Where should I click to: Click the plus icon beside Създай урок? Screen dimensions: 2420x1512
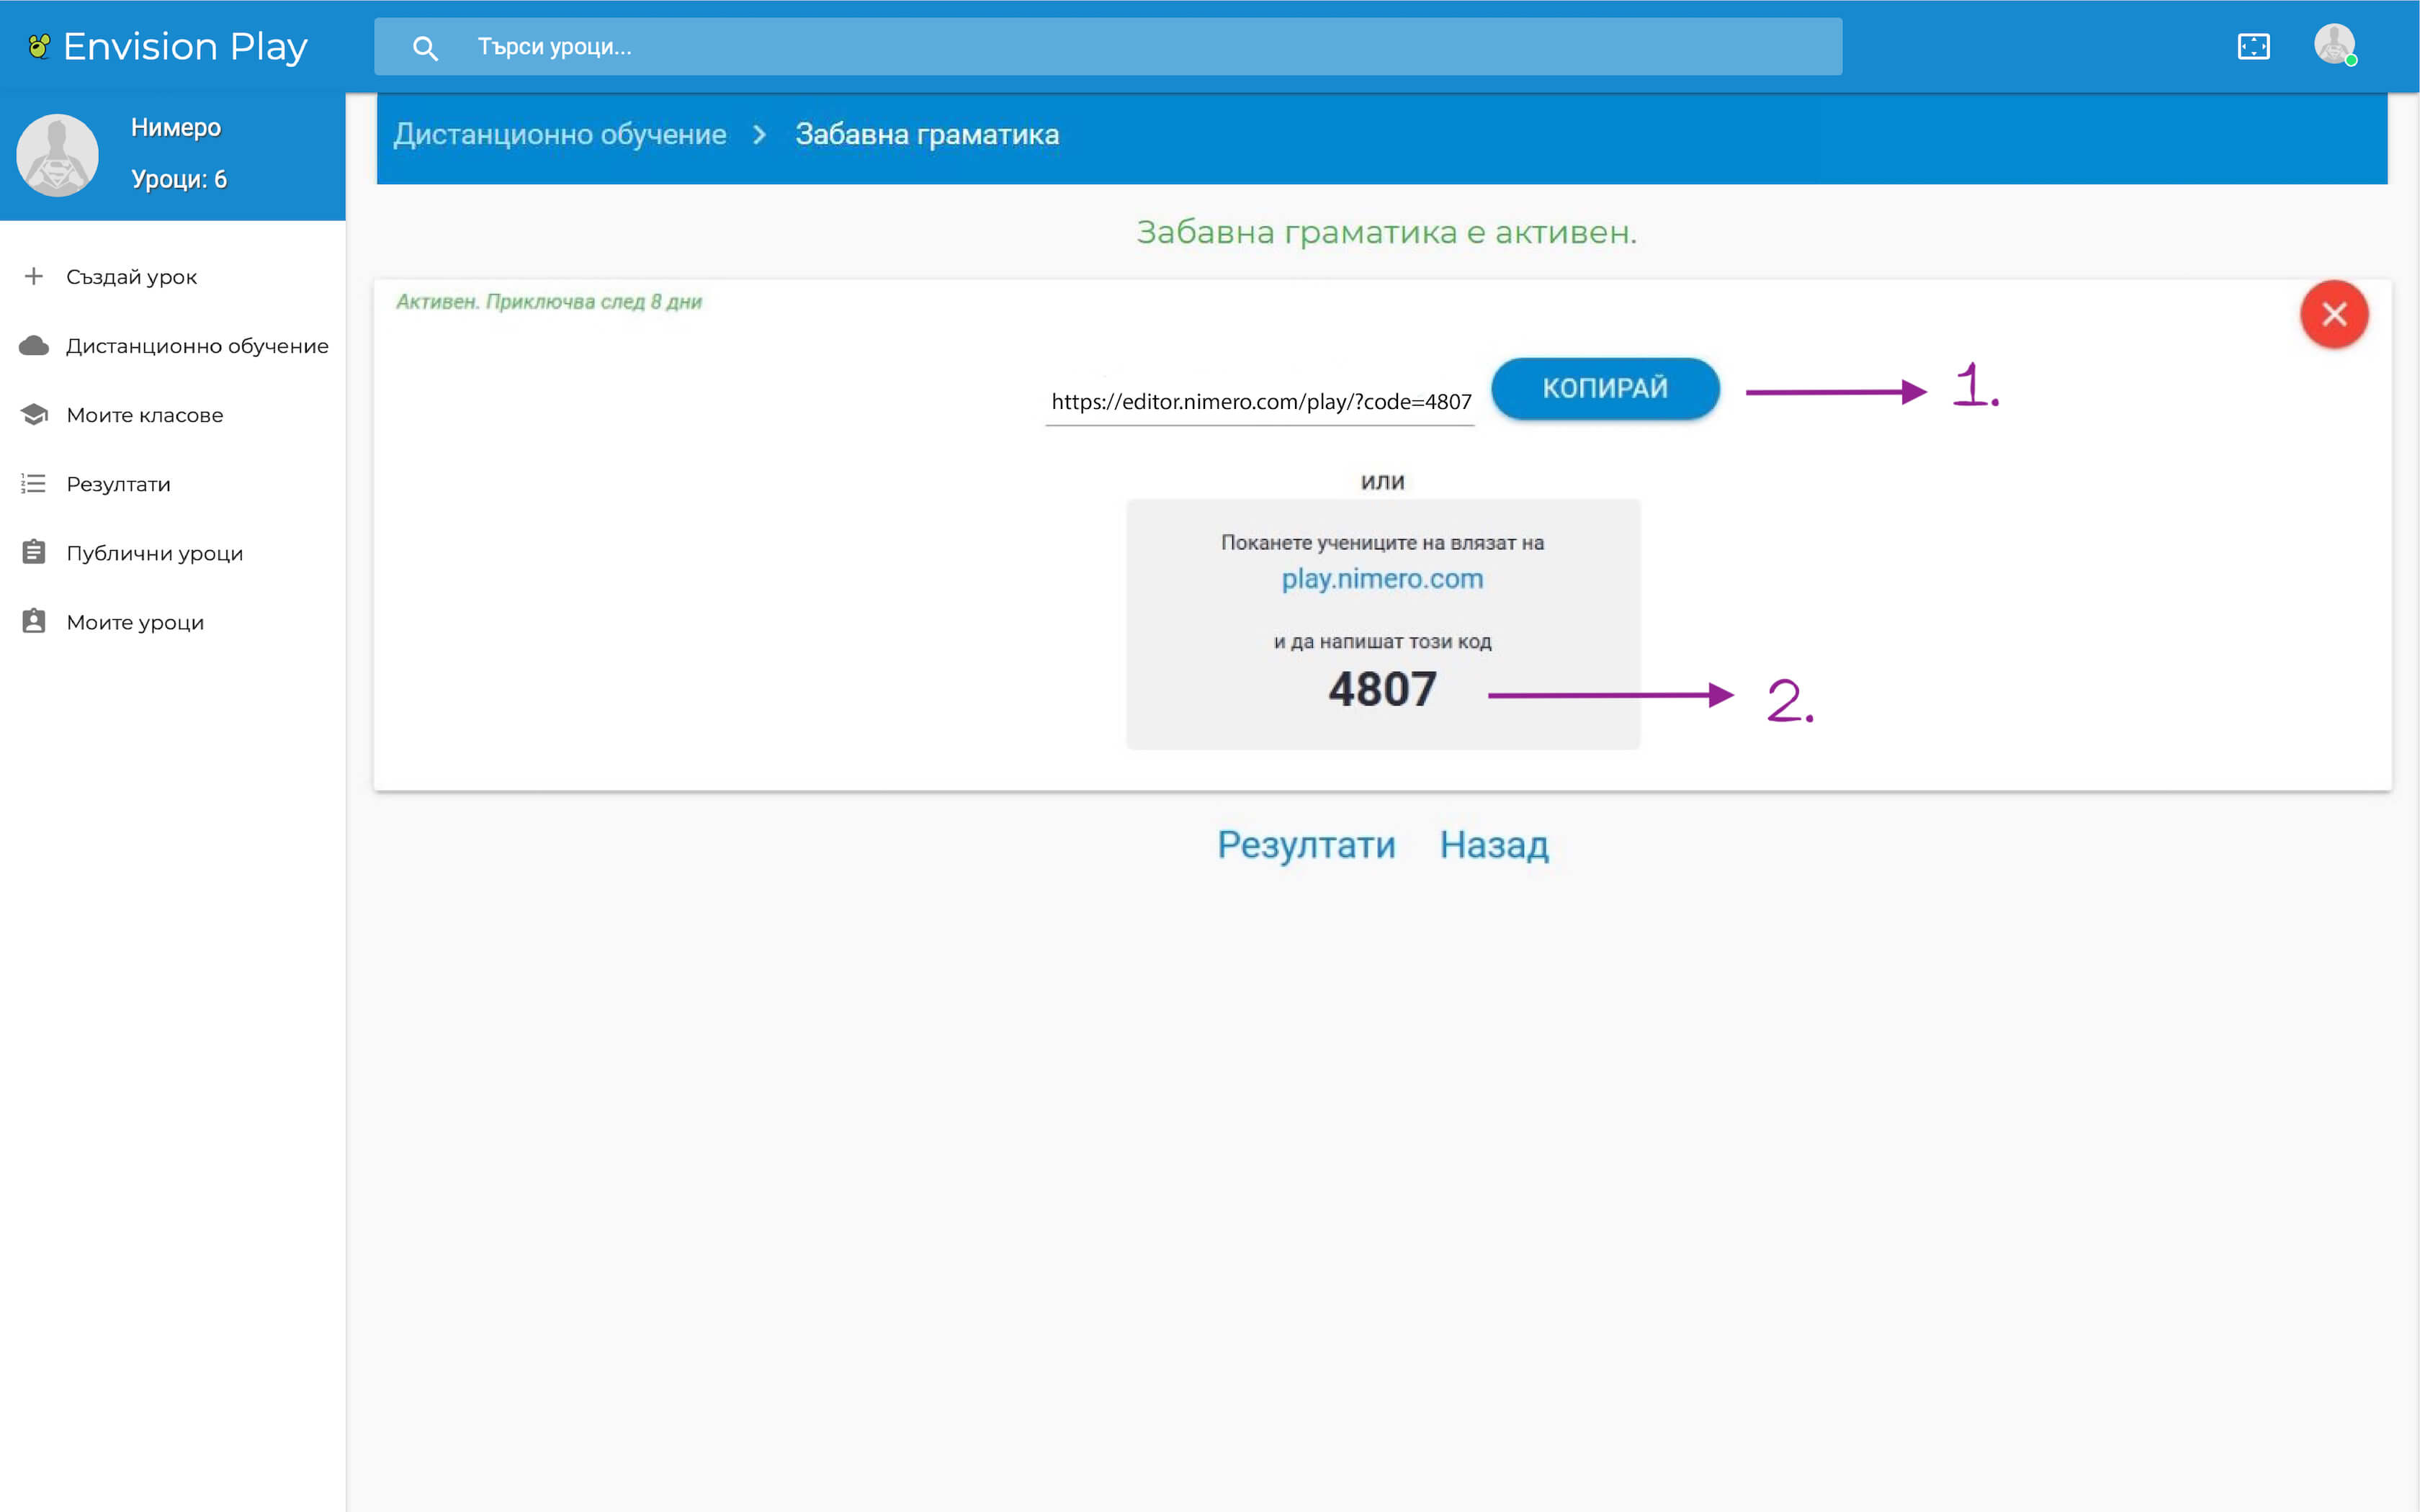pos(34,276)
